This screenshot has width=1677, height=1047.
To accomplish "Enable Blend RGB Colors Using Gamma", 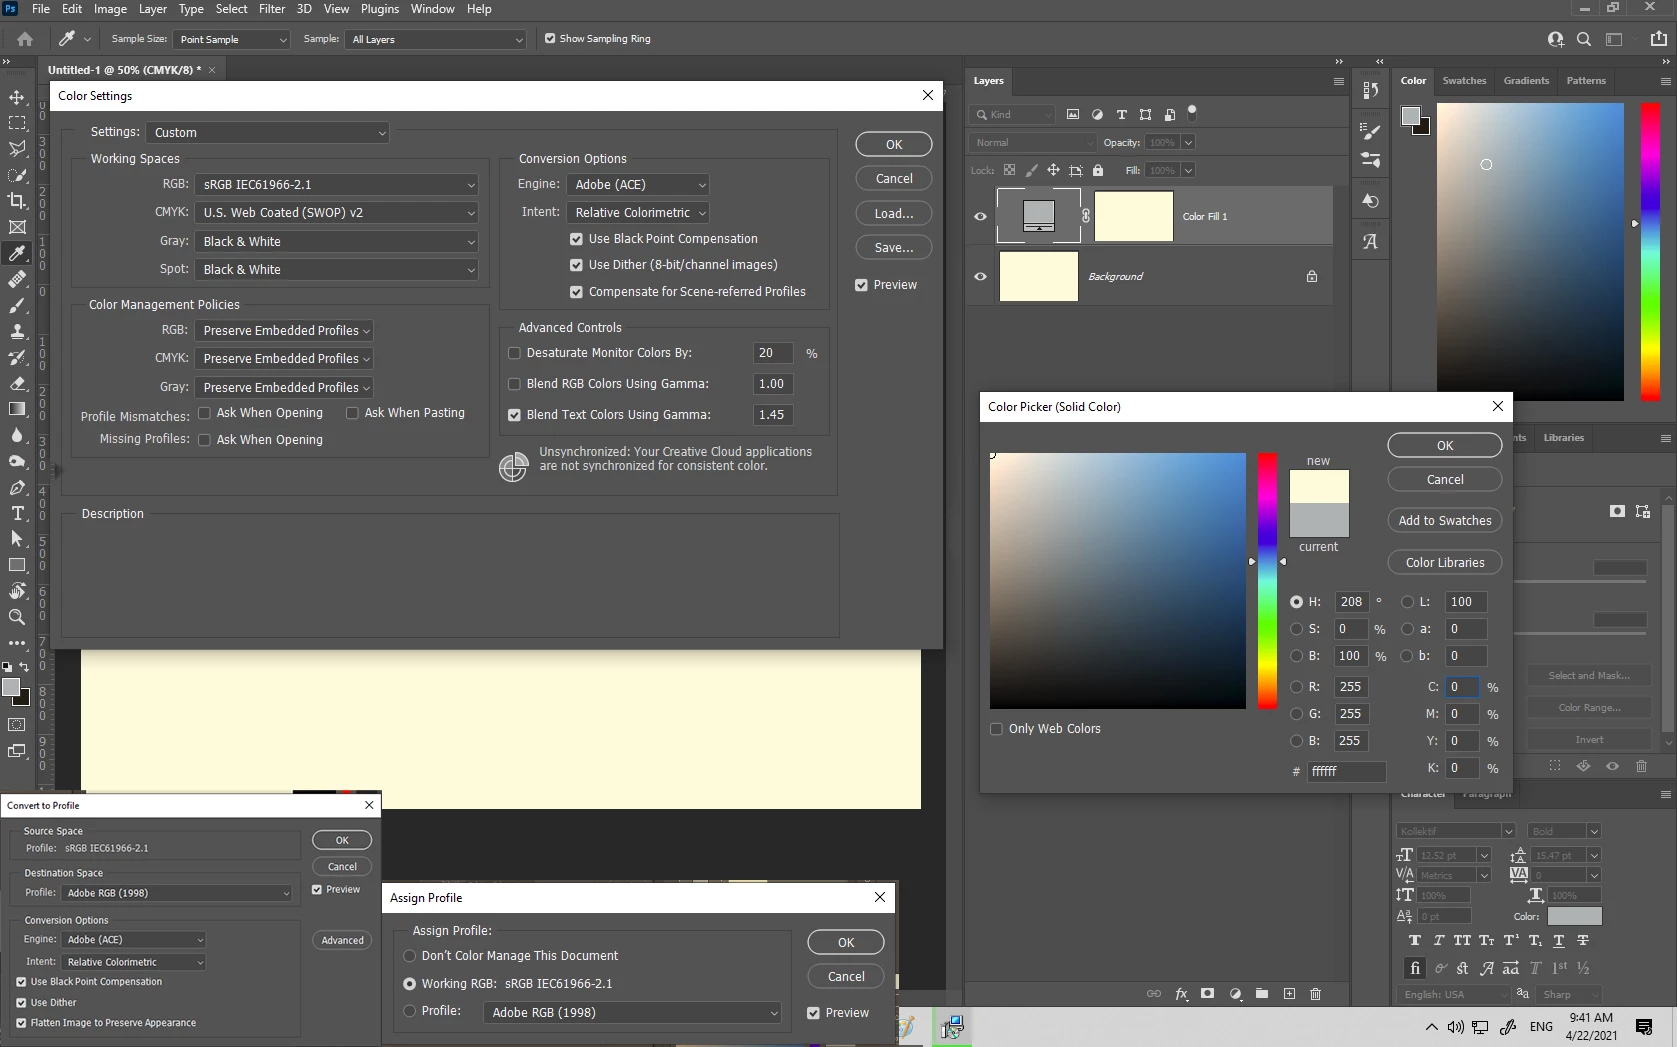I will [x=514, y=384].
